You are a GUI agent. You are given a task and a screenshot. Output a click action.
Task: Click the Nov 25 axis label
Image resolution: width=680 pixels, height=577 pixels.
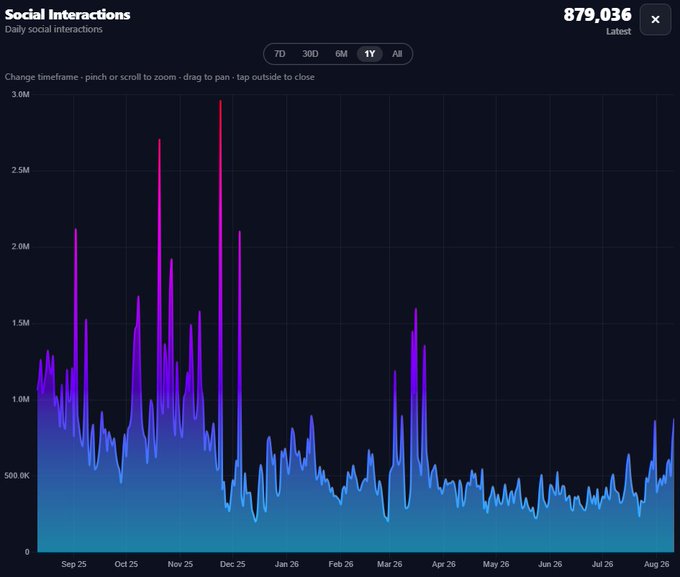[x=180, y=564]
